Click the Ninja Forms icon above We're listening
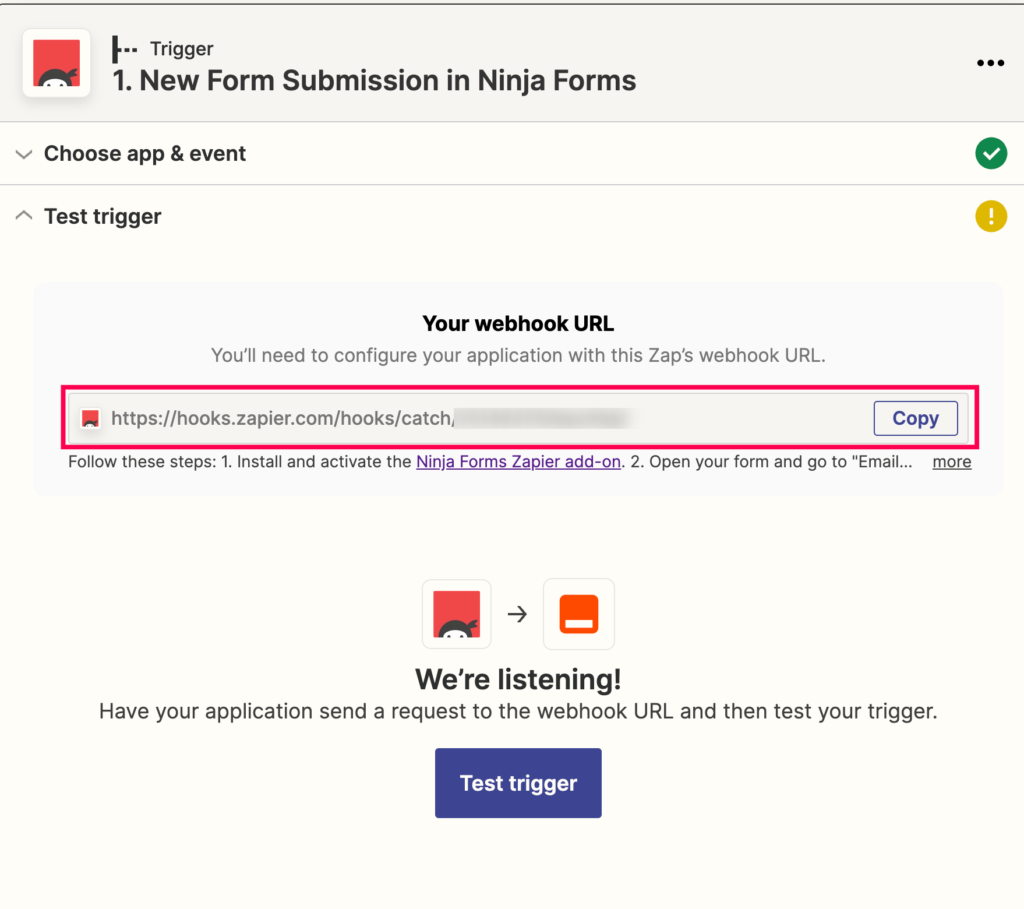Image resolution: width=1024 pixels, height=909 pixels. [456, 614]
